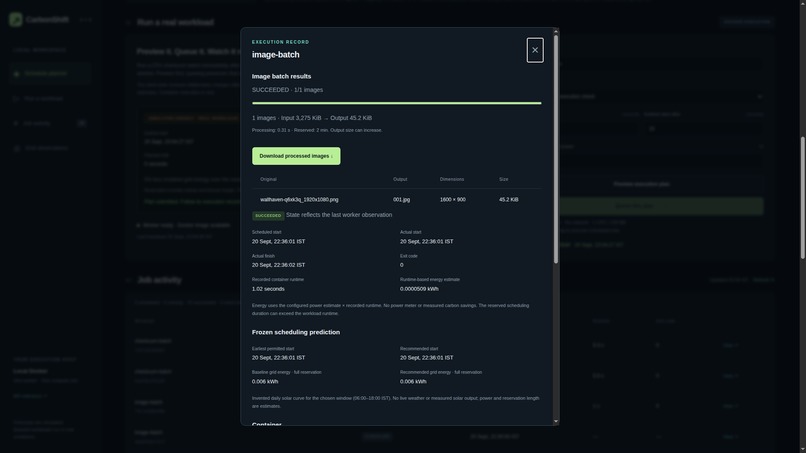Click the Original column header
This screenshot has width=806, height=453.
[x=268, y=179]
